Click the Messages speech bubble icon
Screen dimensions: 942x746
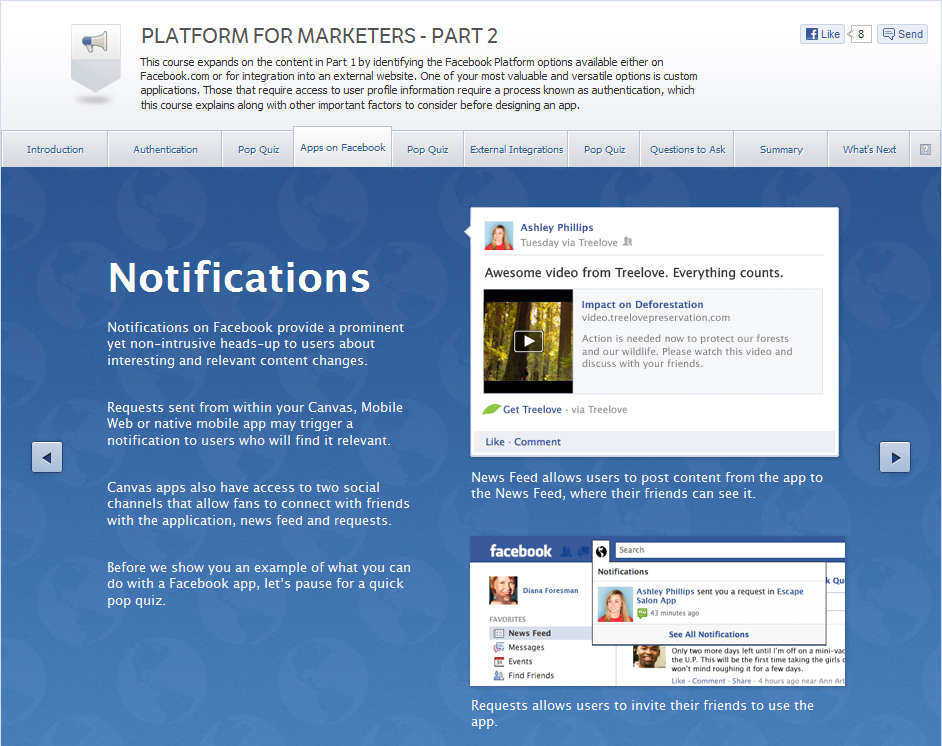tap(499, 647)
